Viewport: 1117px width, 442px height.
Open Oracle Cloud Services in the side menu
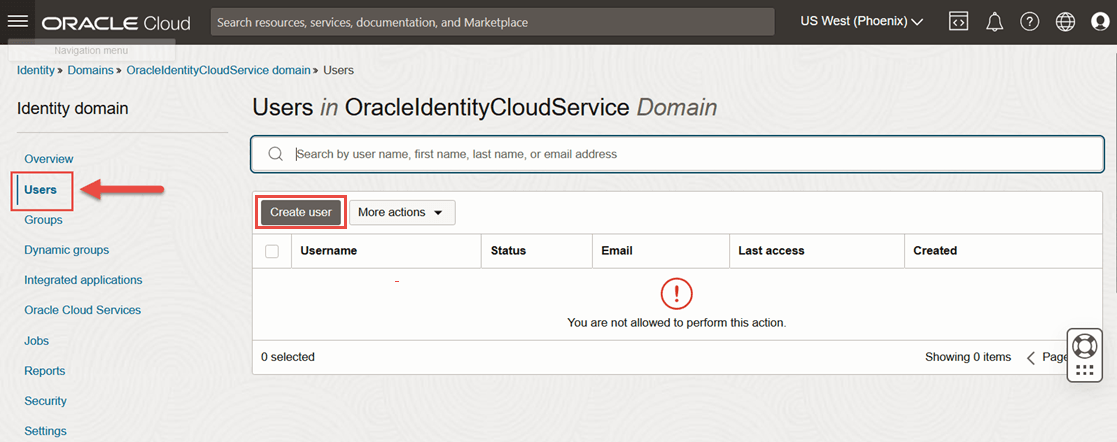(x=82, y=310)
